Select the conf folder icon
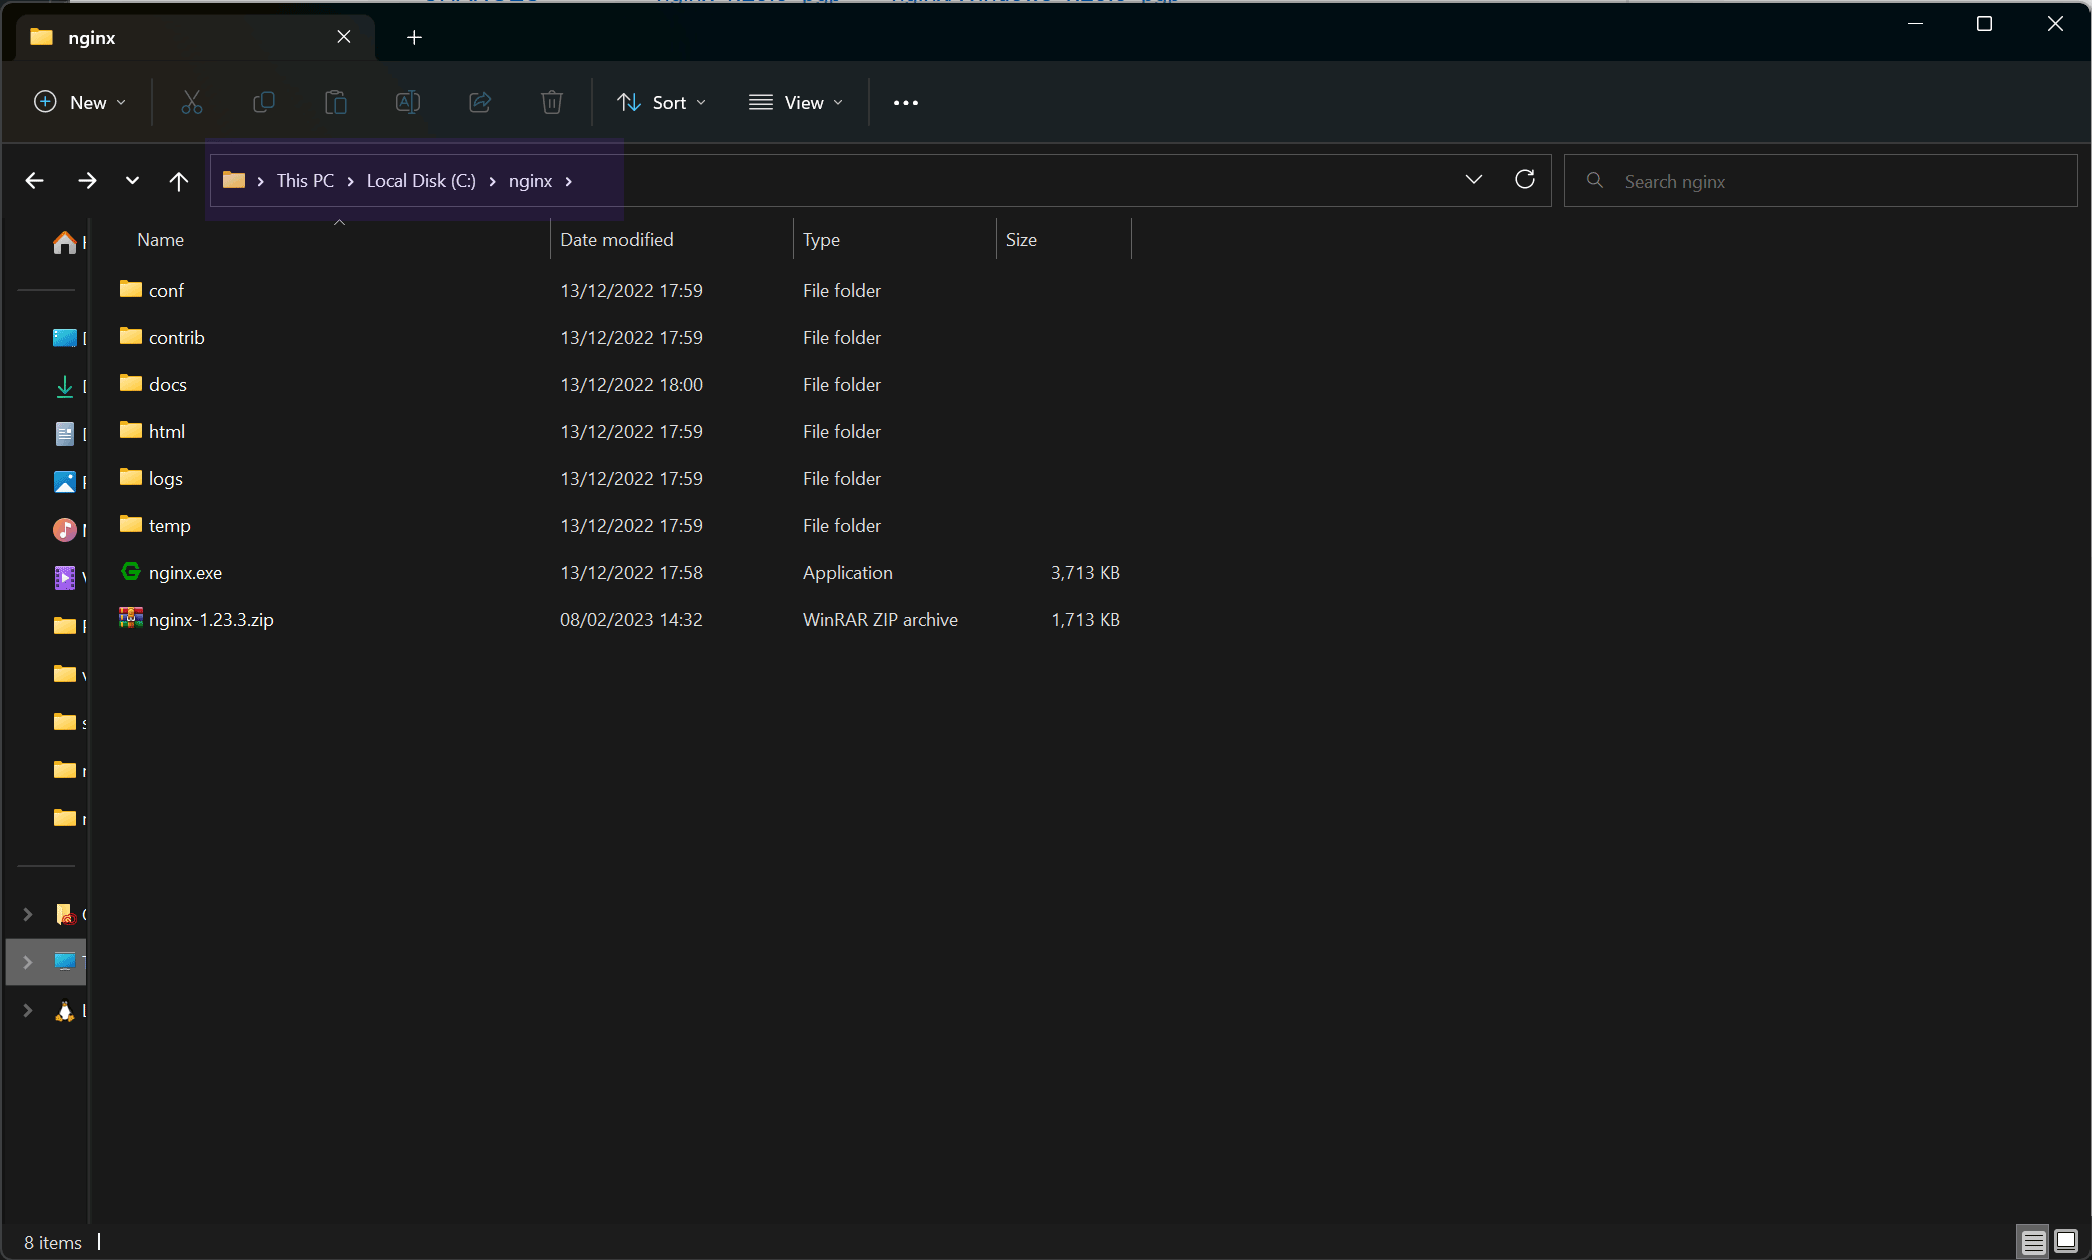 (x=130, y=289)
